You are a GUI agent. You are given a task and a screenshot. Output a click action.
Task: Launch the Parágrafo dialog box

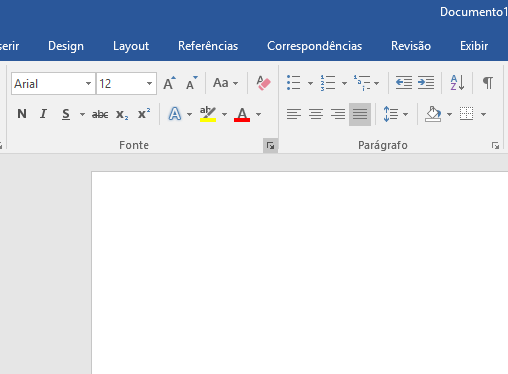495,146
